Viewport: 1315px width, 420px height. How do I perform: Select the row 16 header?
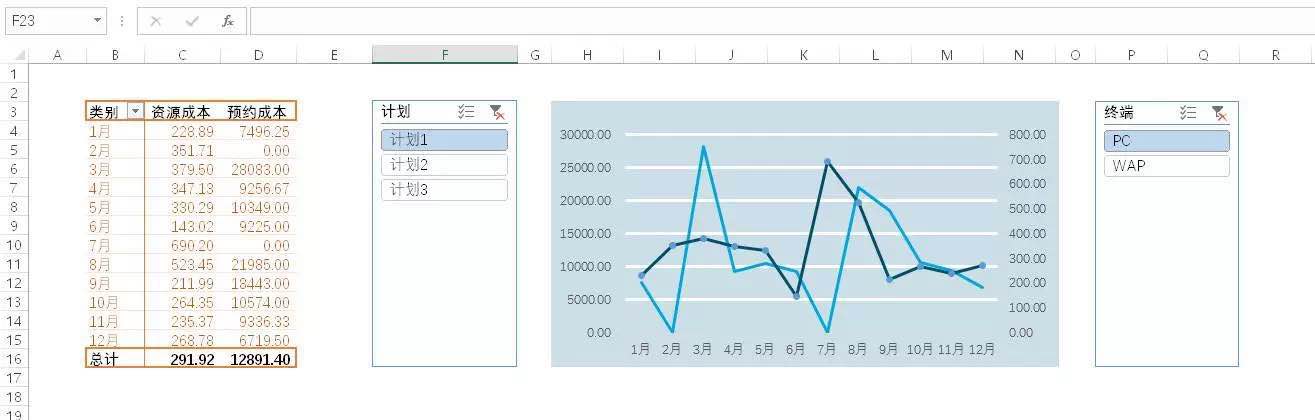(x=14, y=359)
